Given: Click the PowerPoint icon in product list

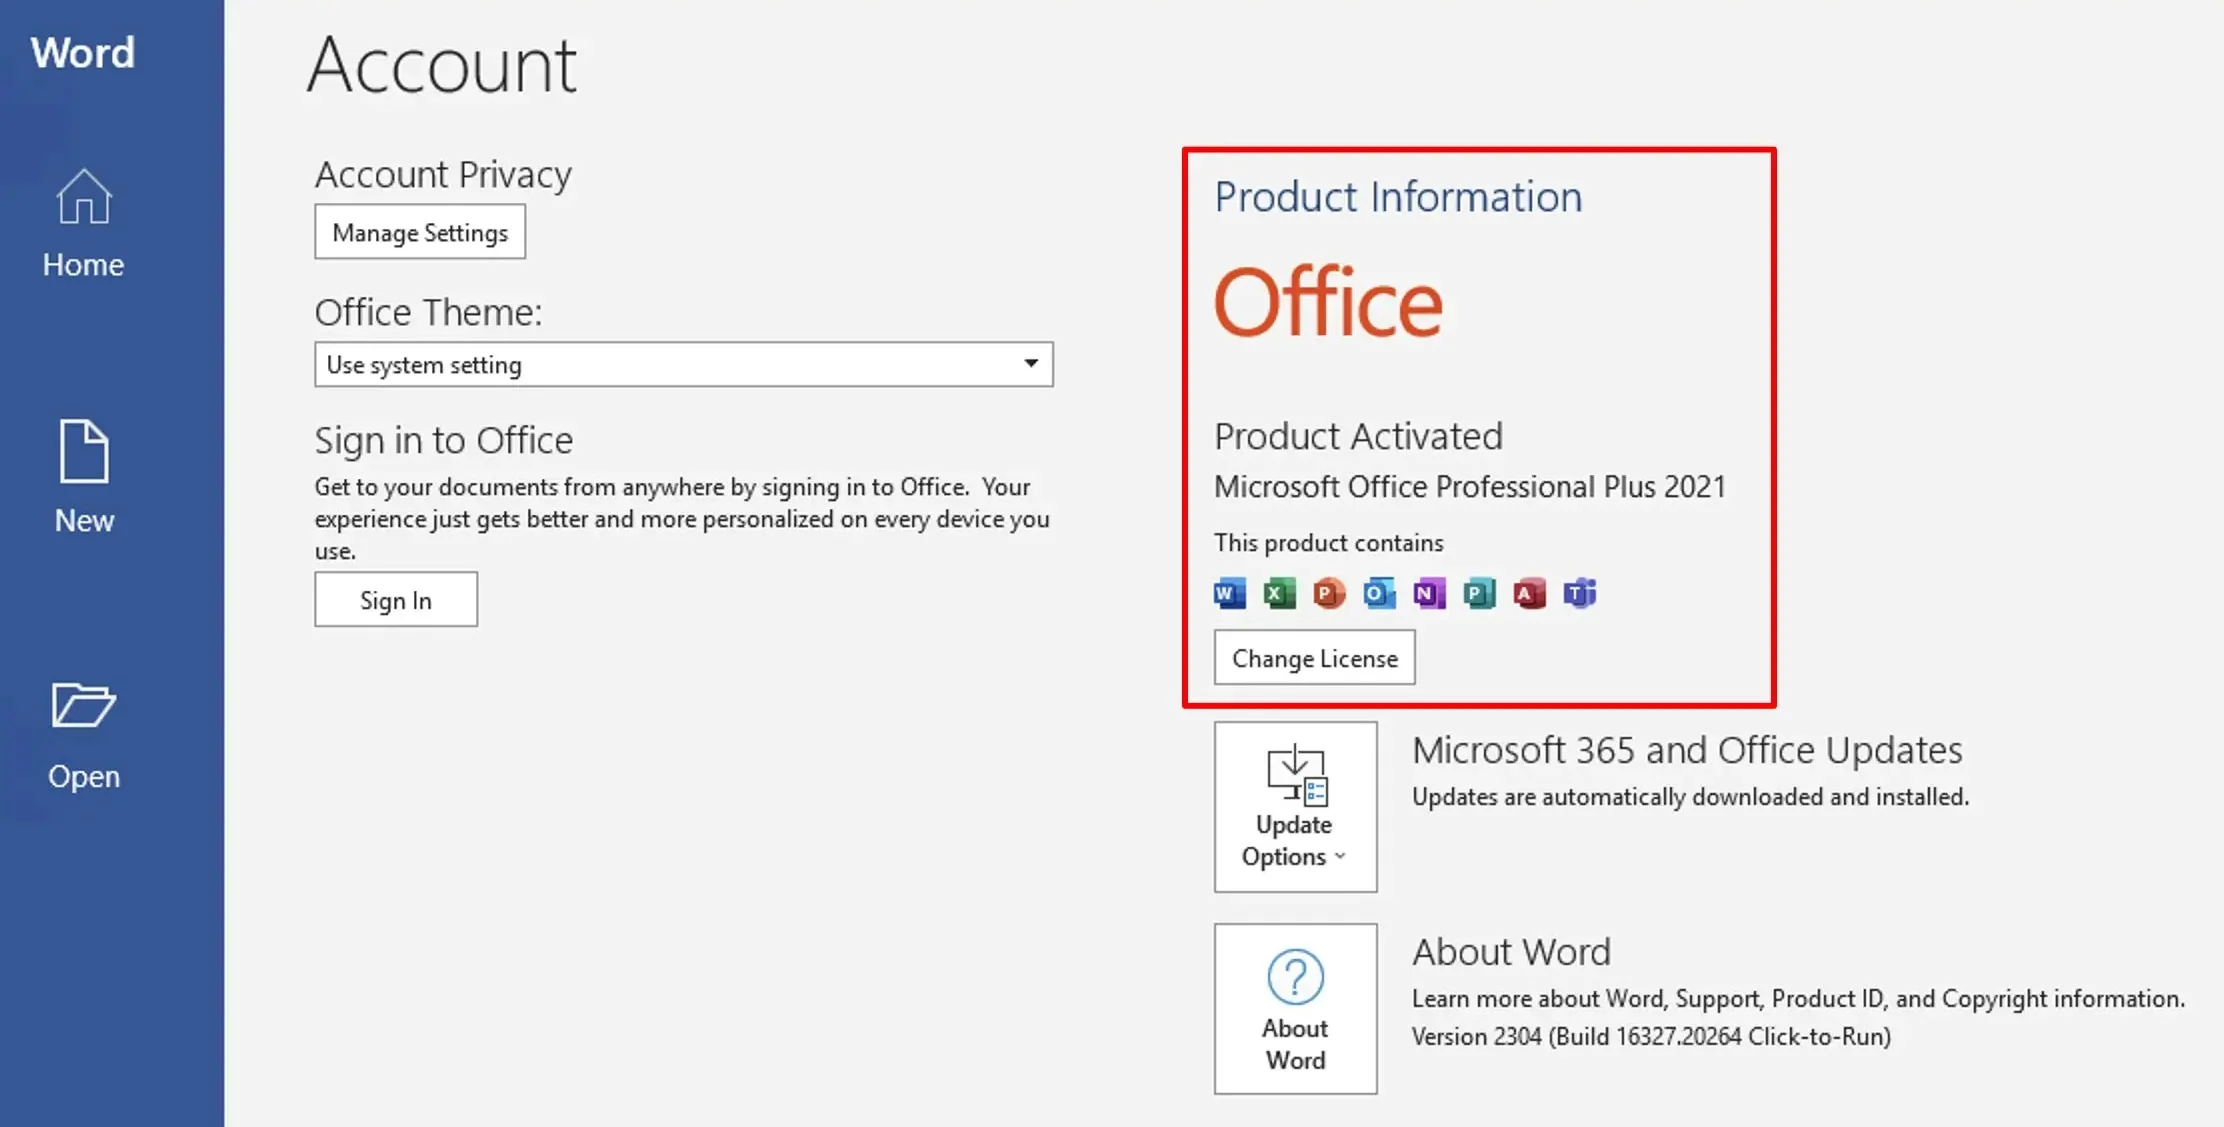Looking at the screenshot, I should pyautogui.click(x=1329, y=594).
